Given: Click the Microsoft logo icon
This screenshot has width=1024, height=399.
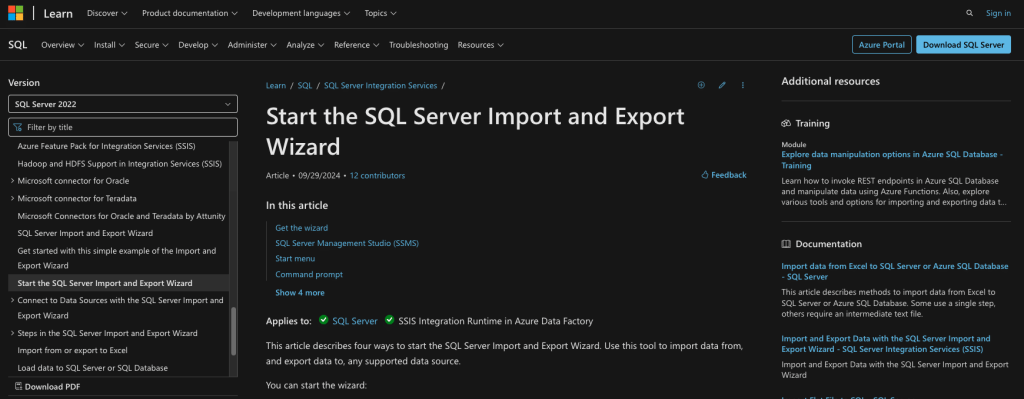Looking at the screenshot, I should pos(15,13).
